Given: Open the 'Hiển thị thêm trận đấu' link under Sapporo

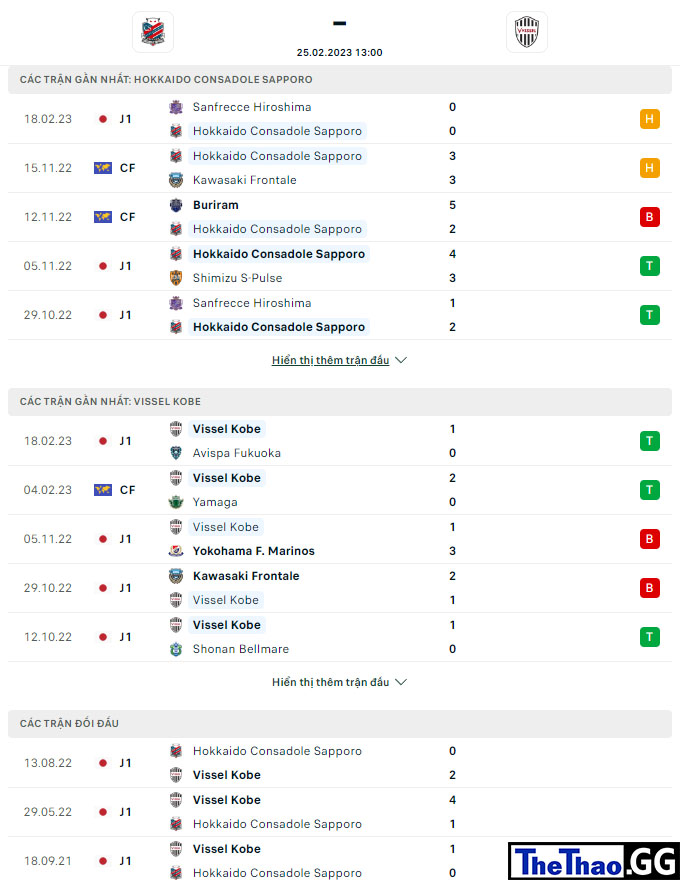Looking at the screenshot, I should pyautogui.click(x=330, y=360).
